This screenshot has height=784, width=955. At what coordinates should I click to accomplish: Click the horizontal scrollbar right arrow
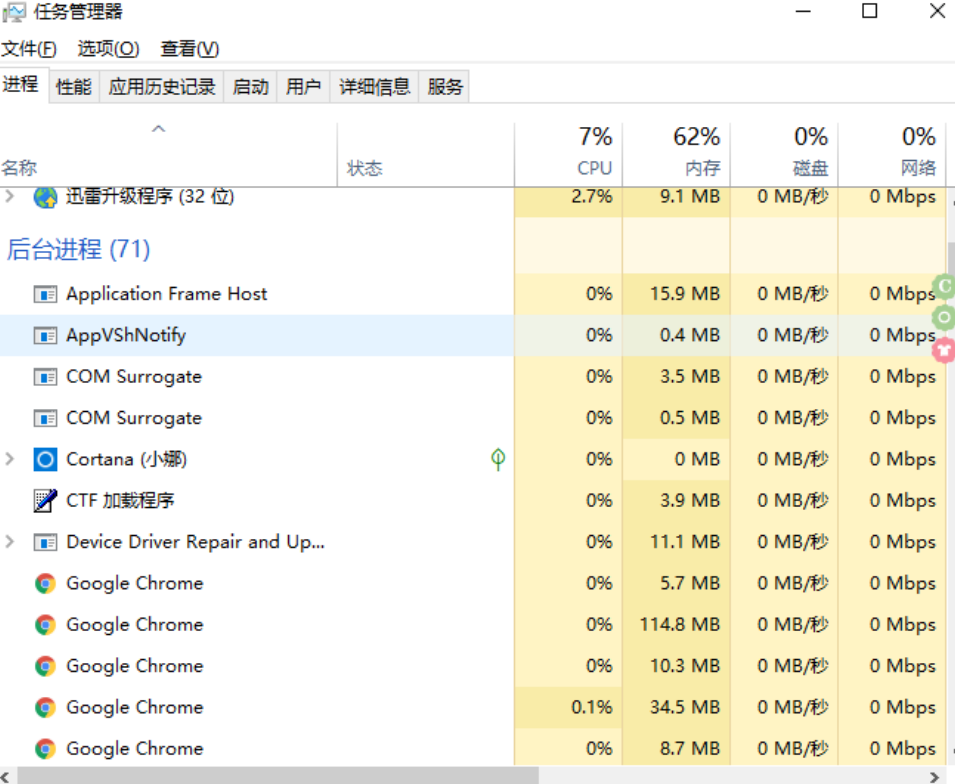935,776
